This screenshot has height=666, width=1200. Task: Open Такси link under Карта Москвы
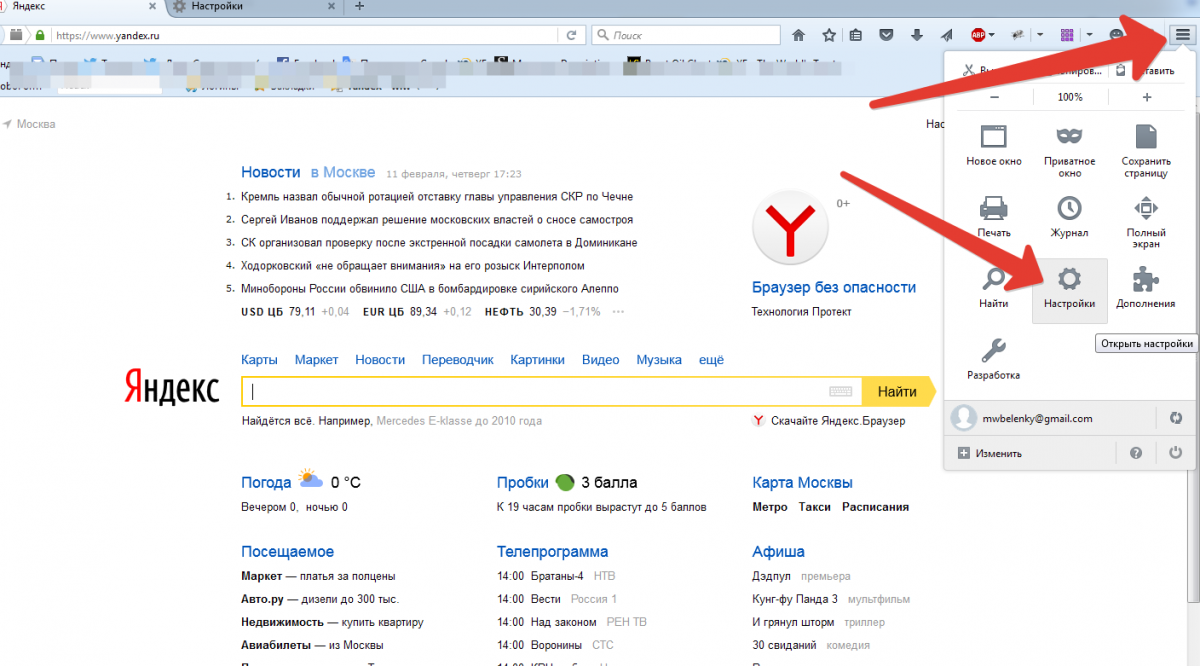point(815,507)
